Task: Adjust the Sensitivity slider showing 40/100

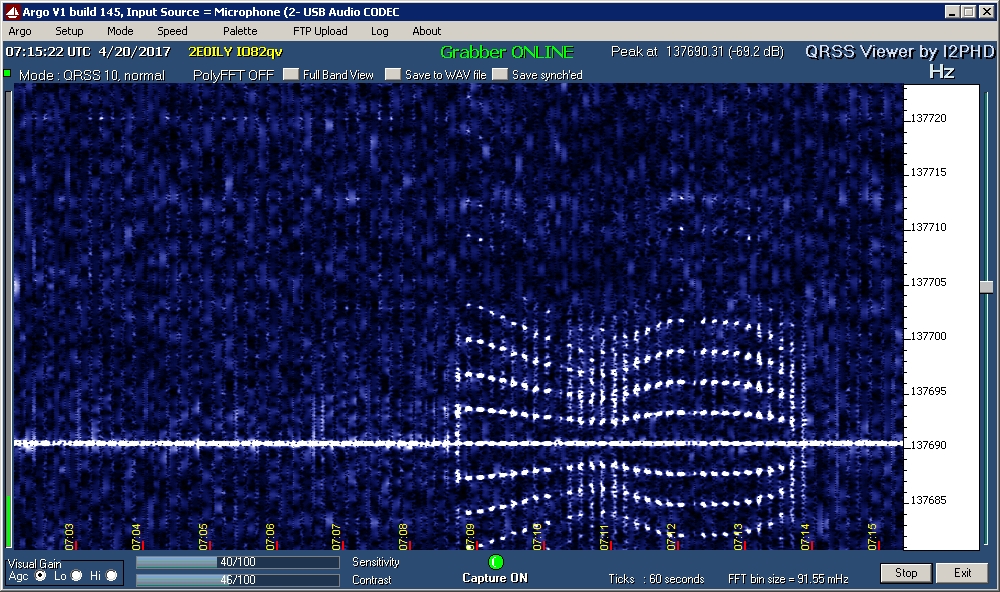Action: (237, 562)
